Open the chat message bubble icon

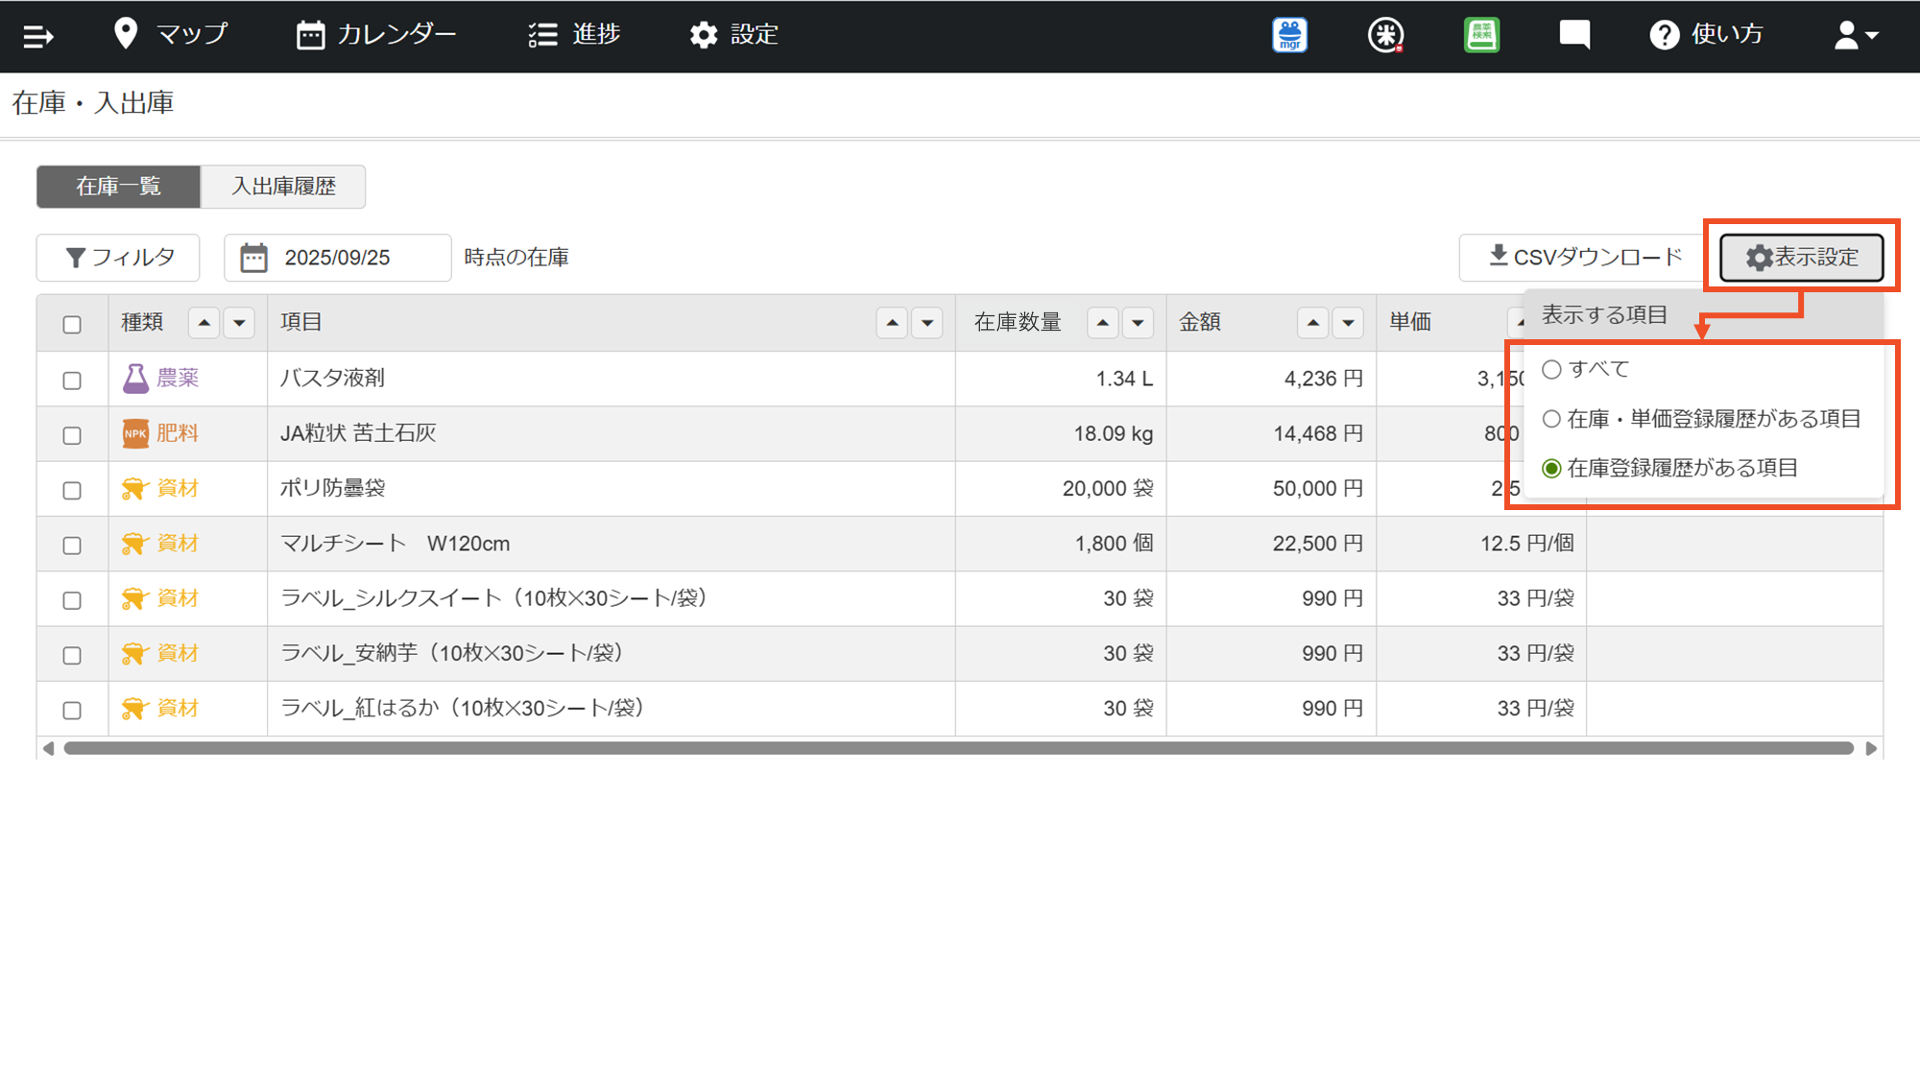[1574, 35]
